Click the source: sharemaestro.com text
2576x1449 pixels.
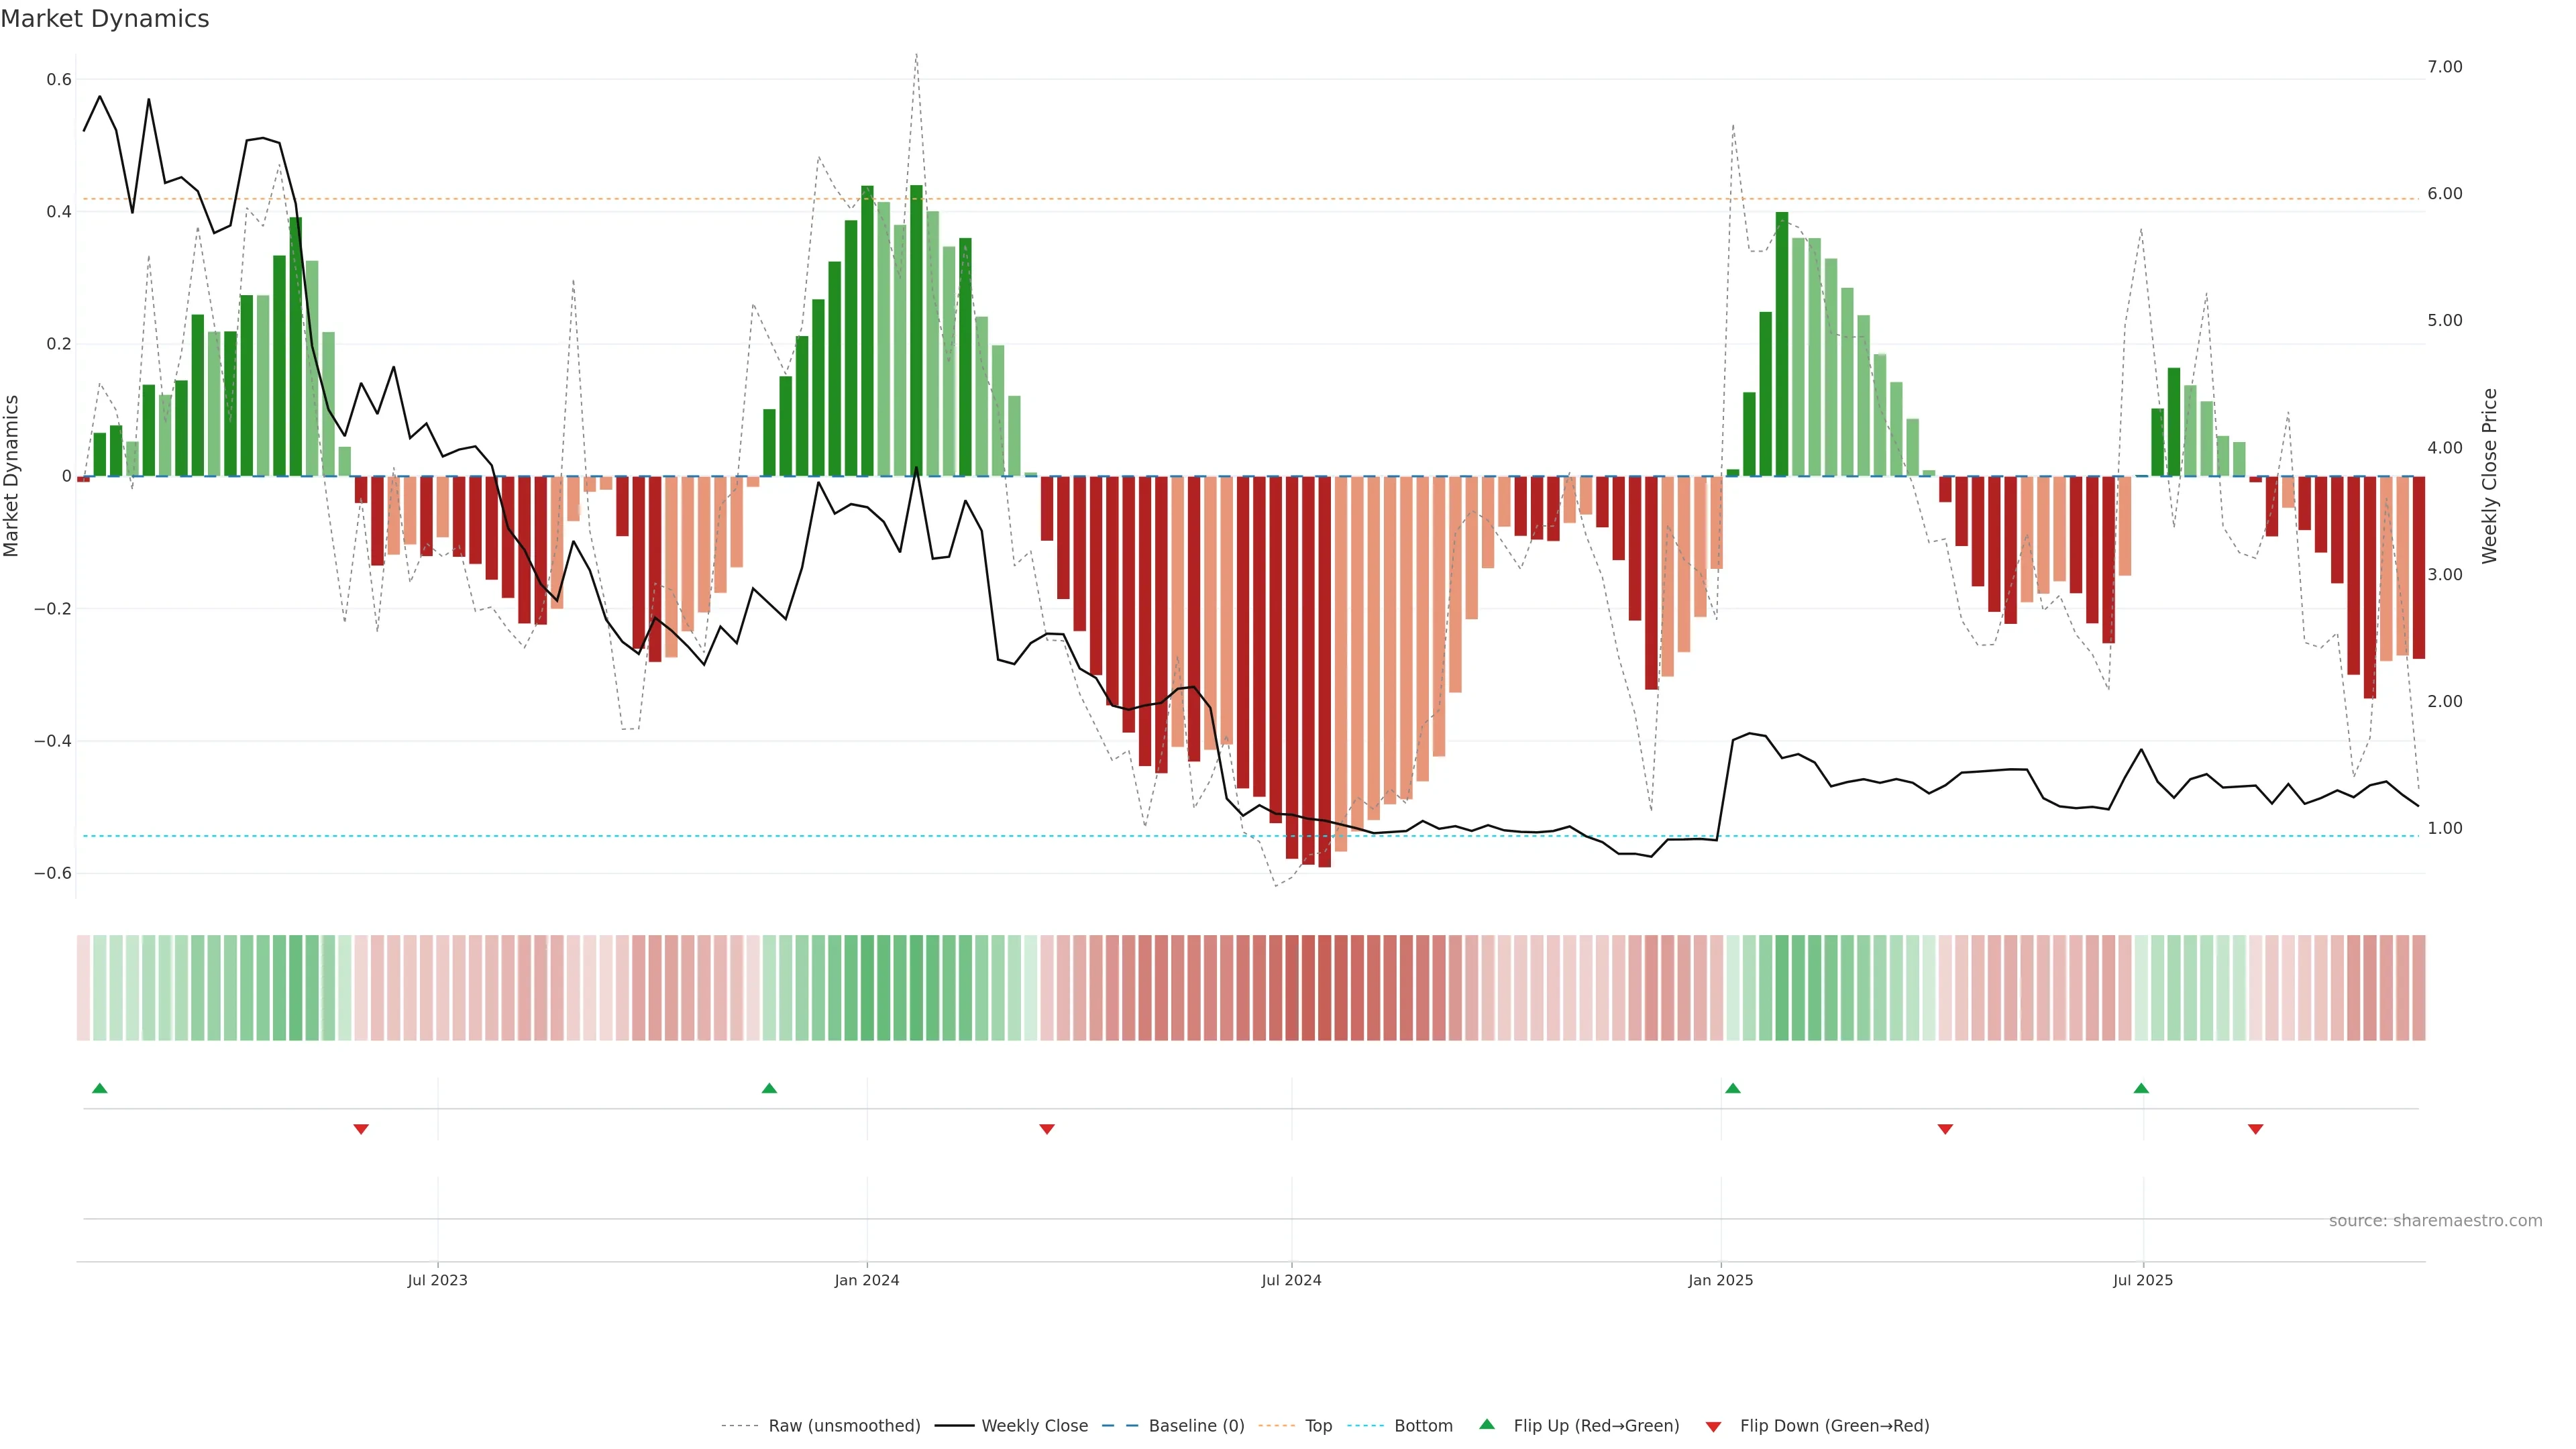coord(2435,1221)
